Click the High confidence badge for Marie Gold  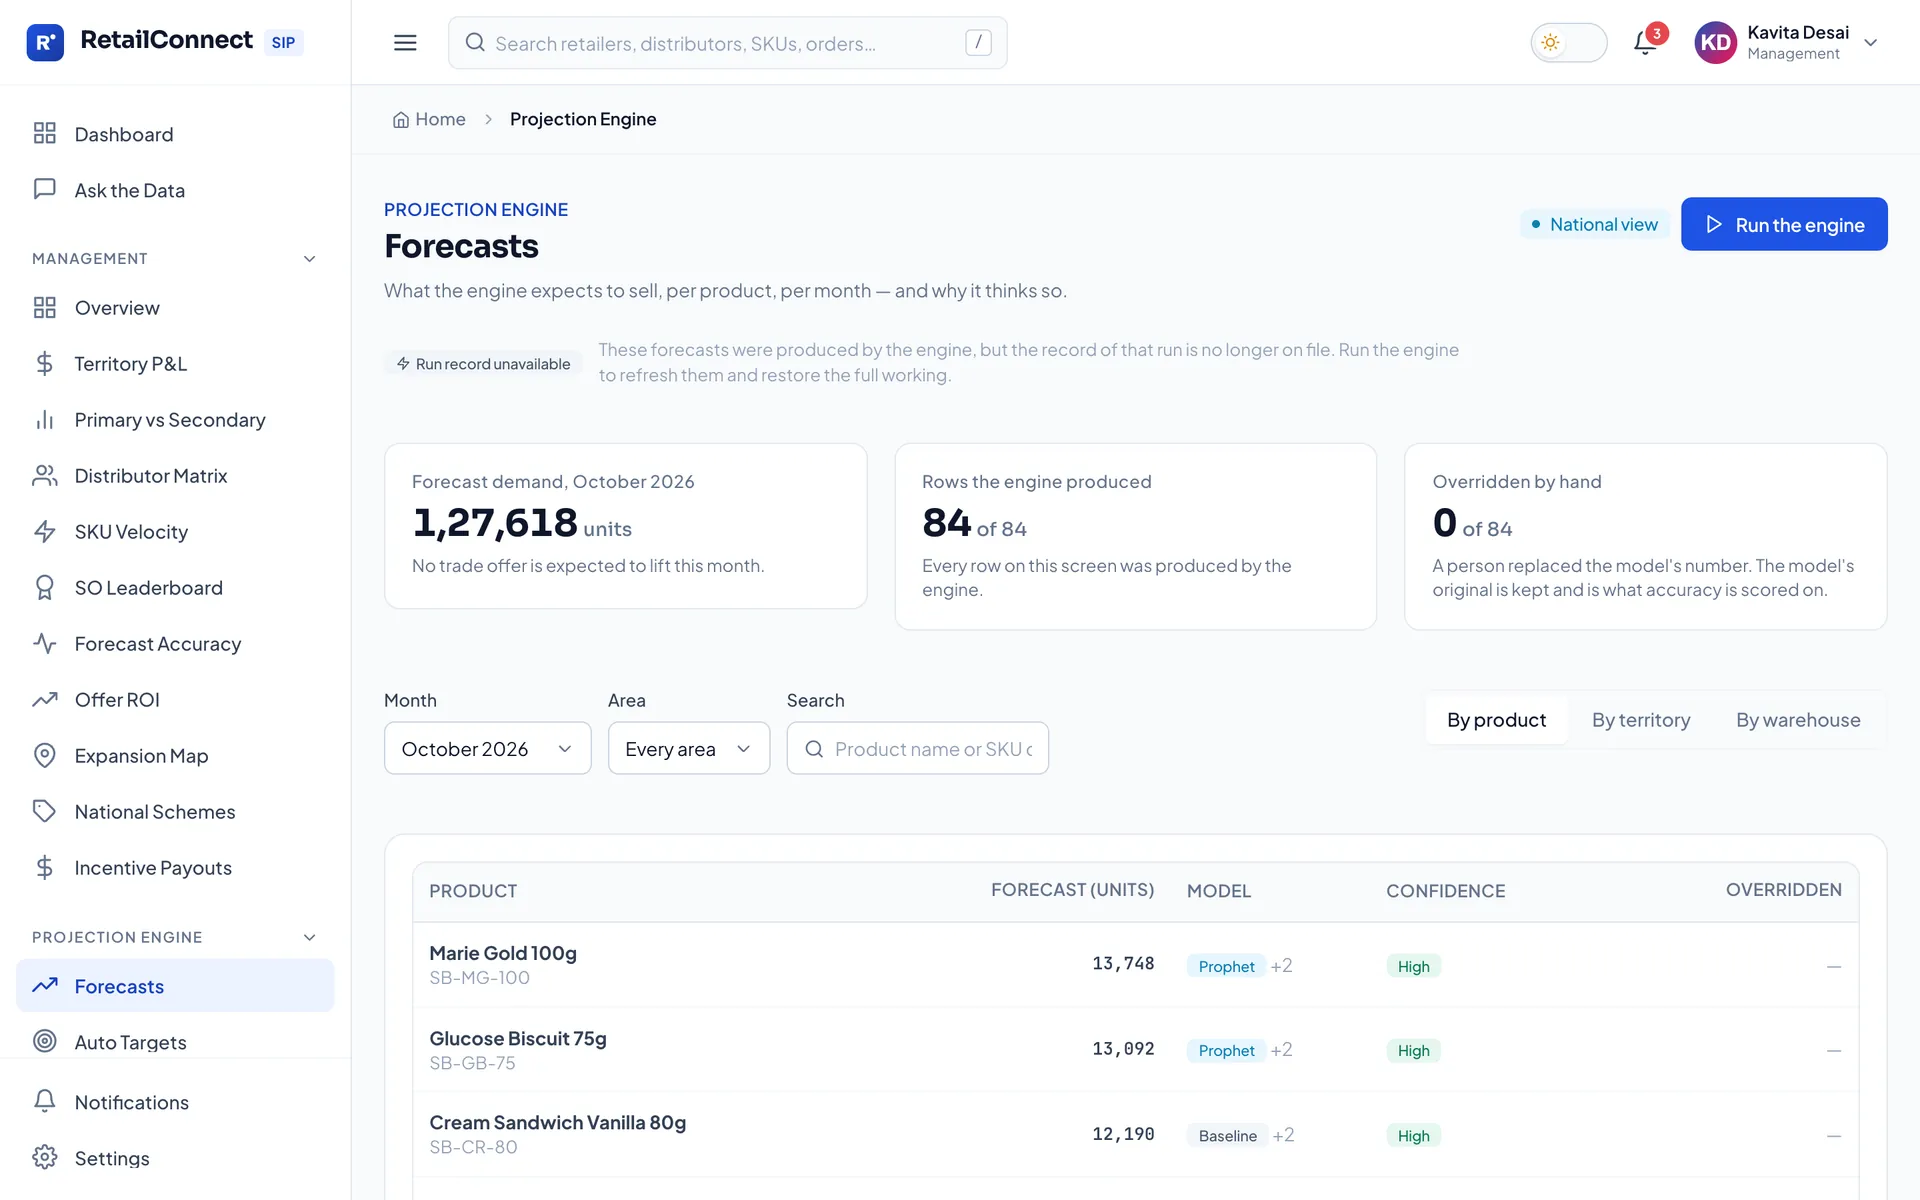(x=1413, y=966)
